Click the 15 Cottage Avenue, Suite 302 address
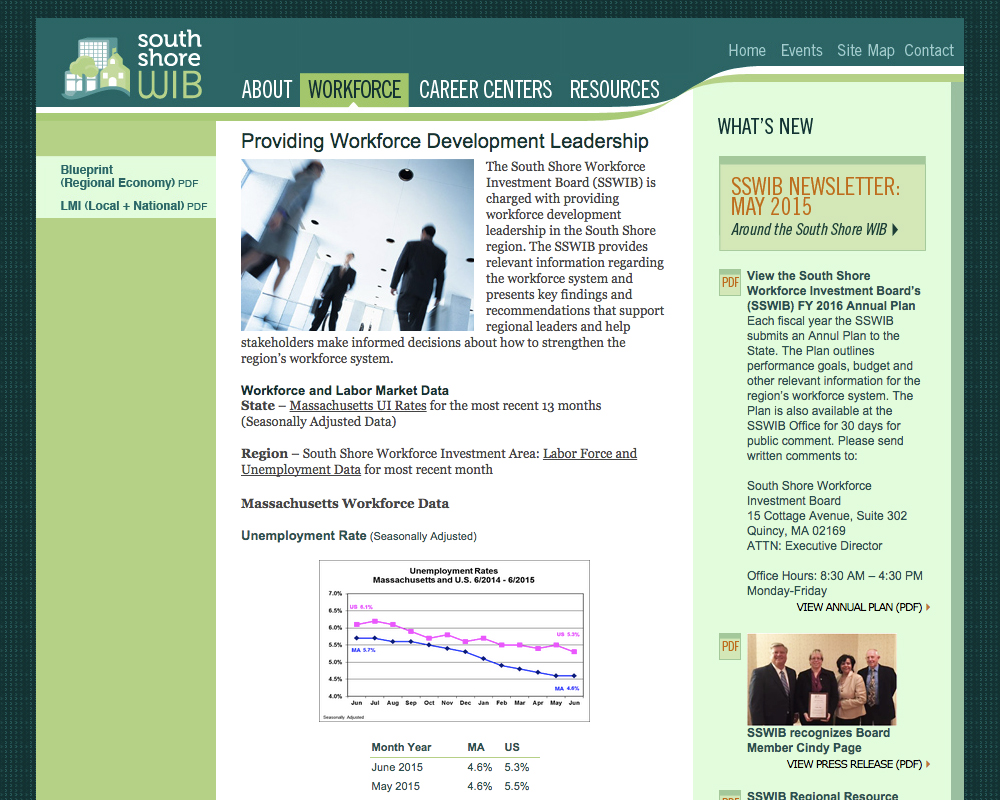The image size is (1000, 800). (827, 515)
